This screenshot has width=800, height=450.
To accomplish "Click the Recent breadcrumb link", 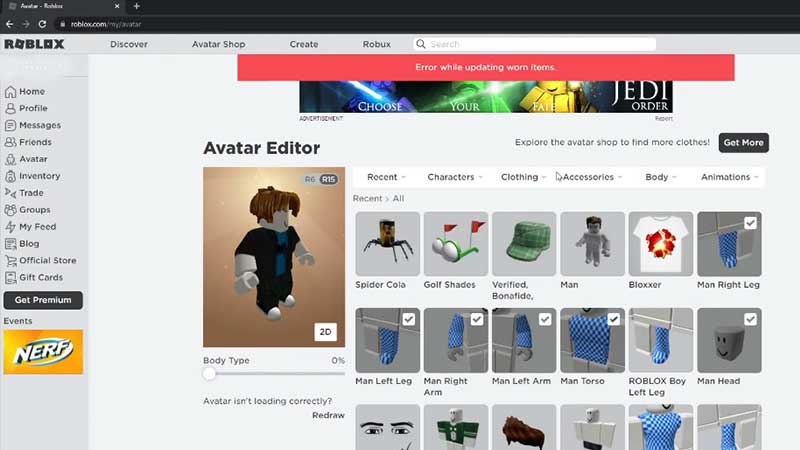I will tap(367, 198).
